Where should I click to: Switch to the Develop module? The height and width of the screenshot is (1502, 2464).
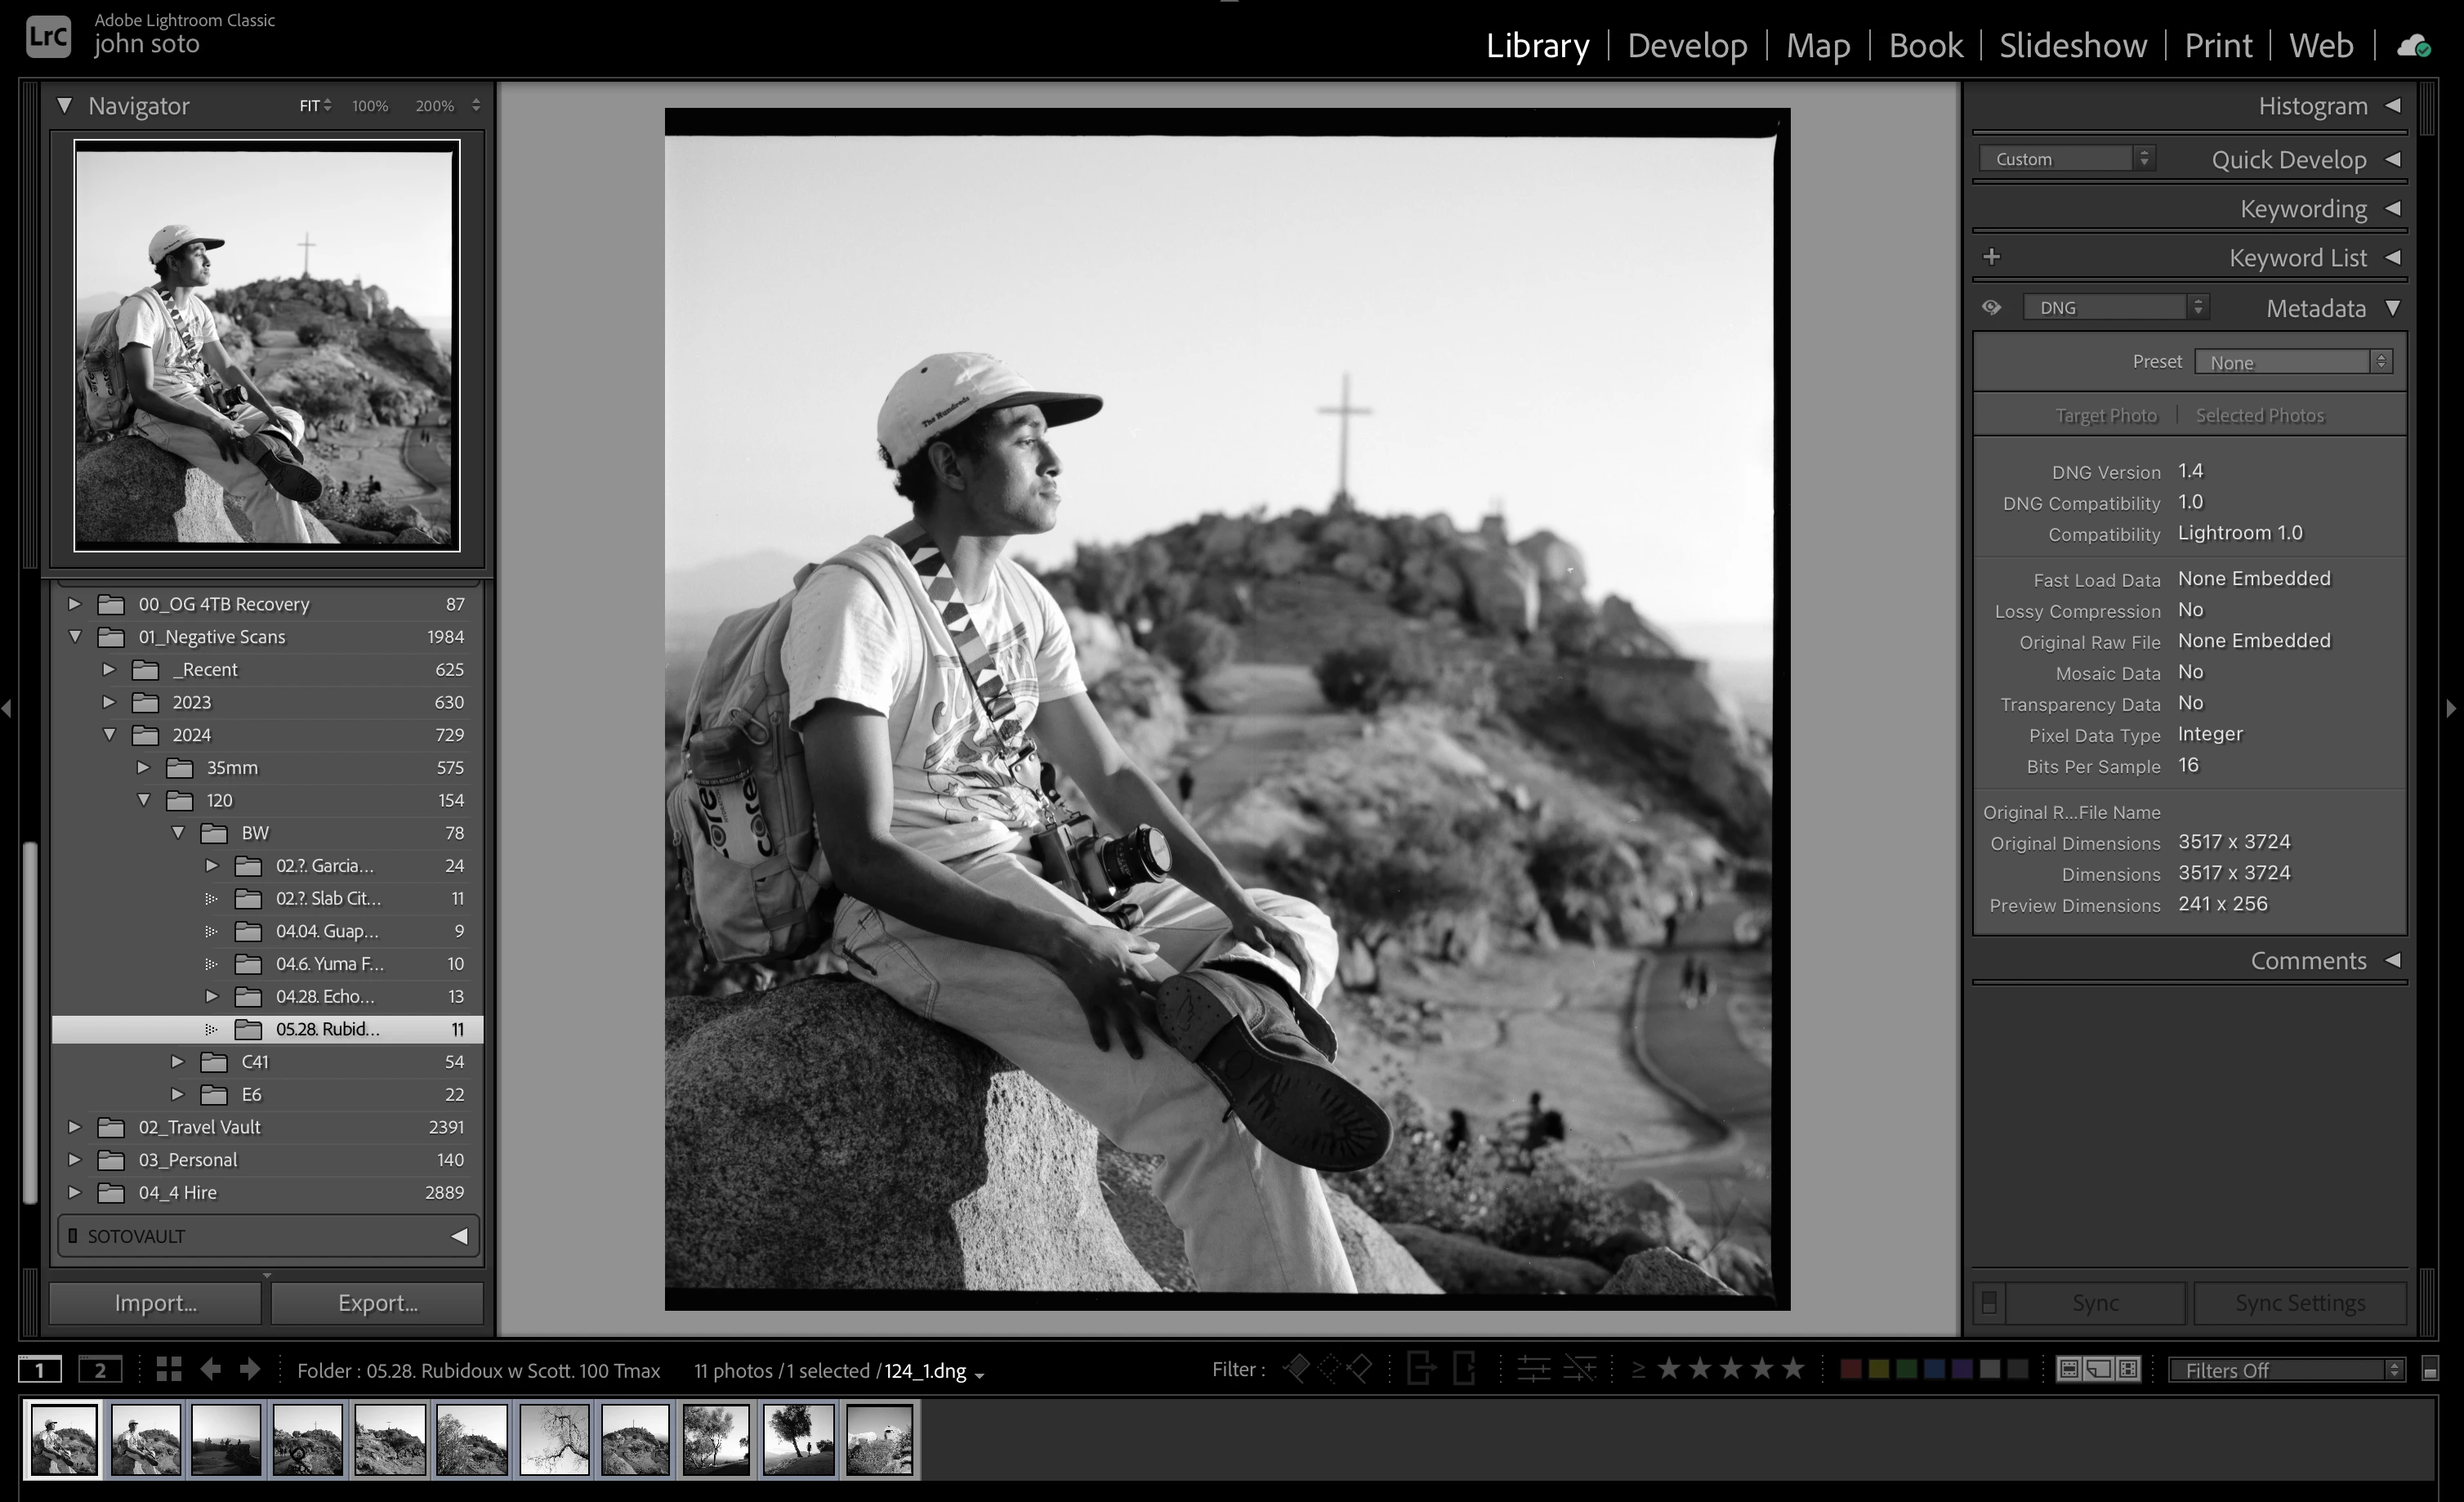[1686, 46]
